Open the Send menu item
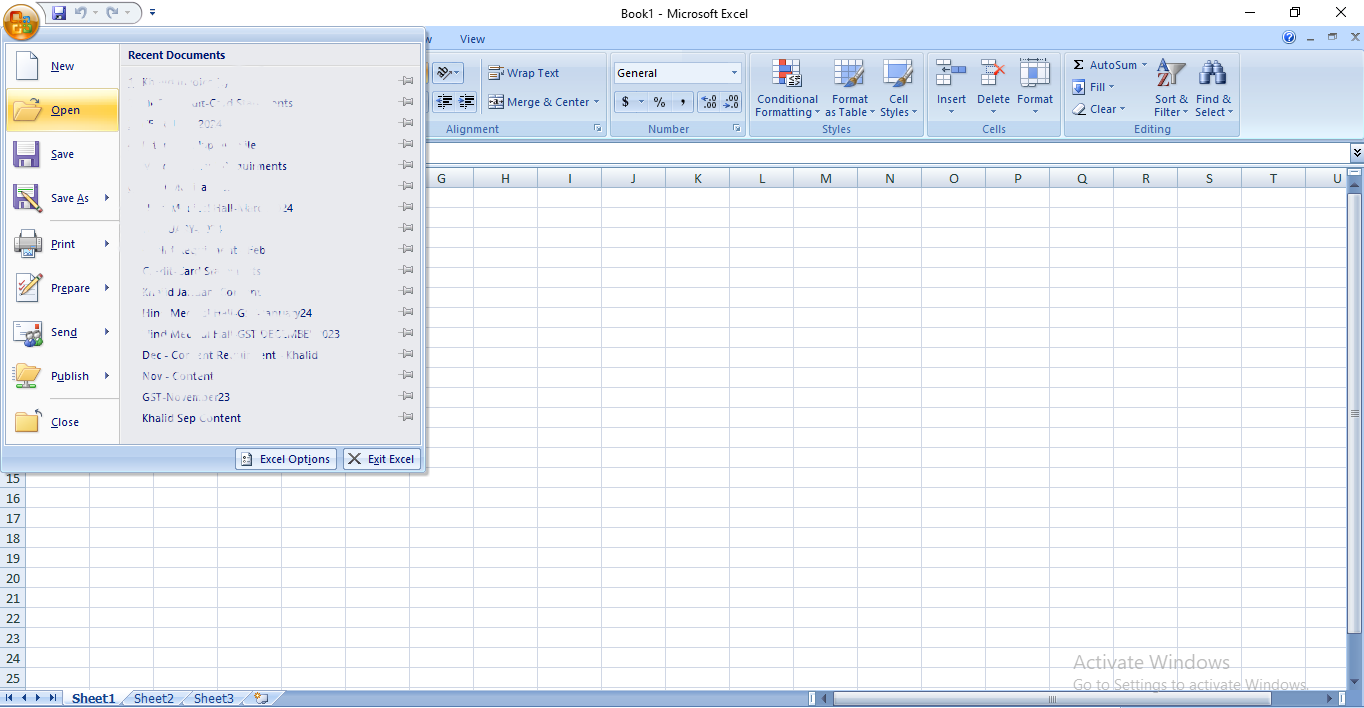1364x708 pixels. (x=62, y=332)
